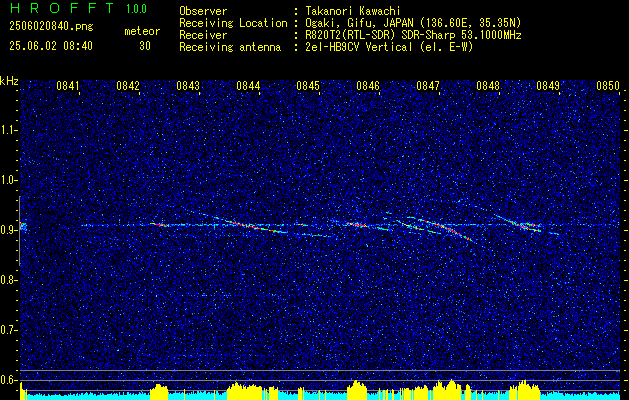Click the 0844 time marker
629x400 pixels.
pos(248,86)
